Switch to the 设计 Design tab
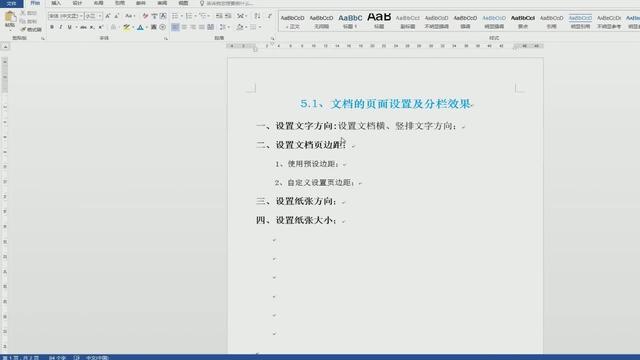 (x=77, y=3)
